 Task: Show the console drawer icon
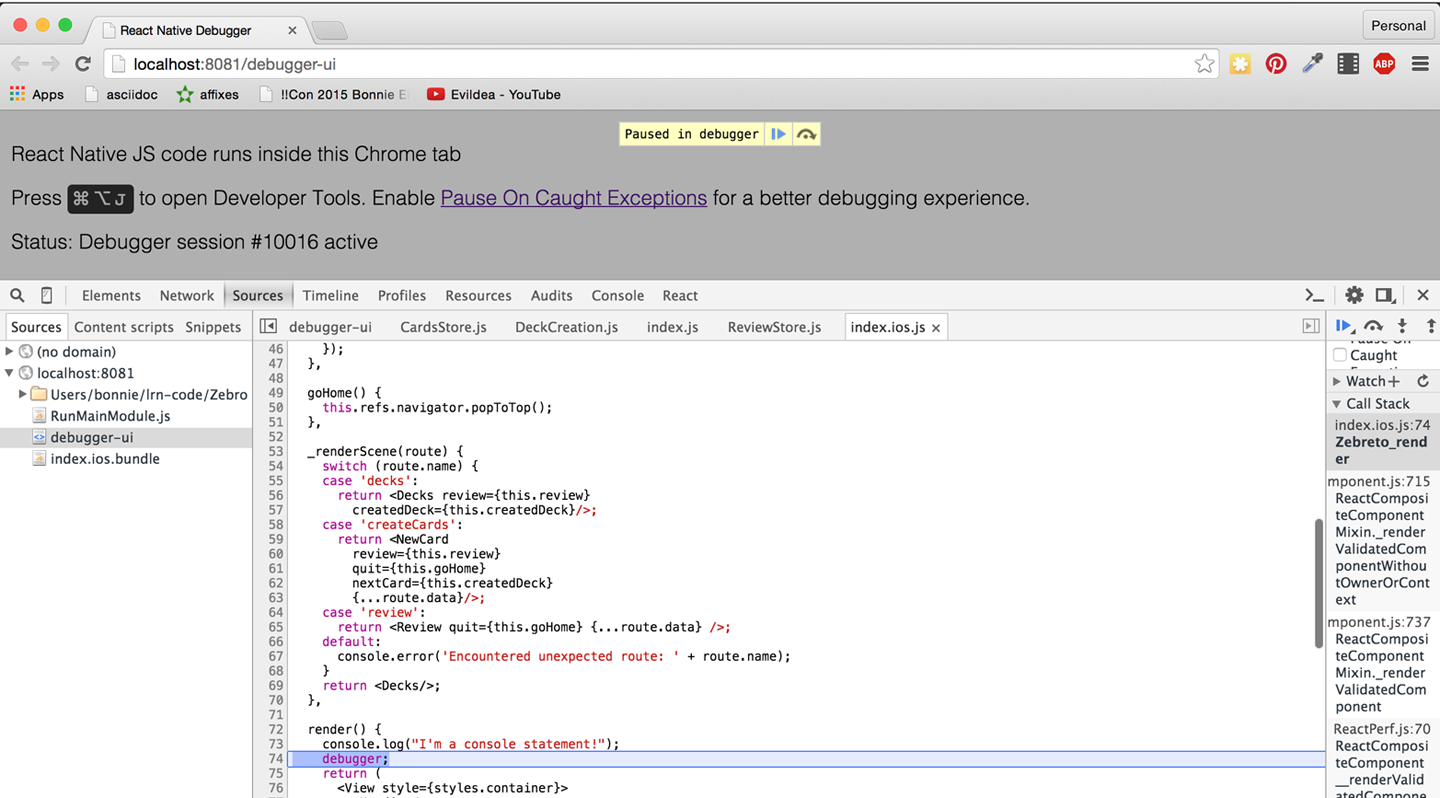click(1315, 295)
